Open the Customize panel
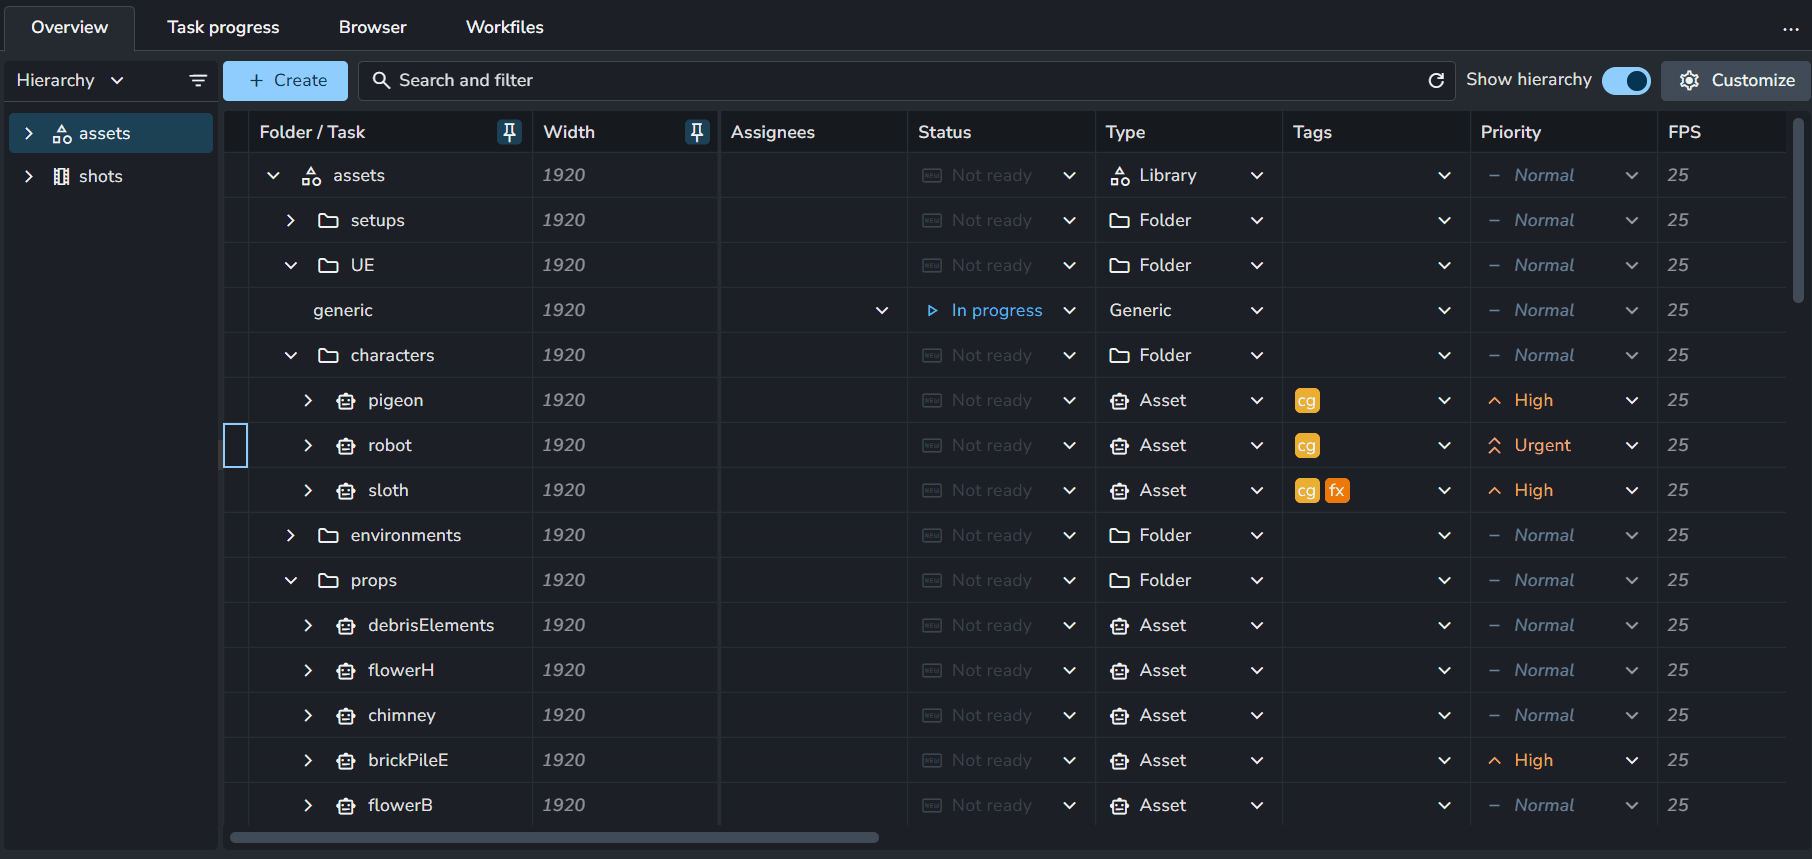The width and height of the screenshot is (1812, 859). (x=1737, y=80)
